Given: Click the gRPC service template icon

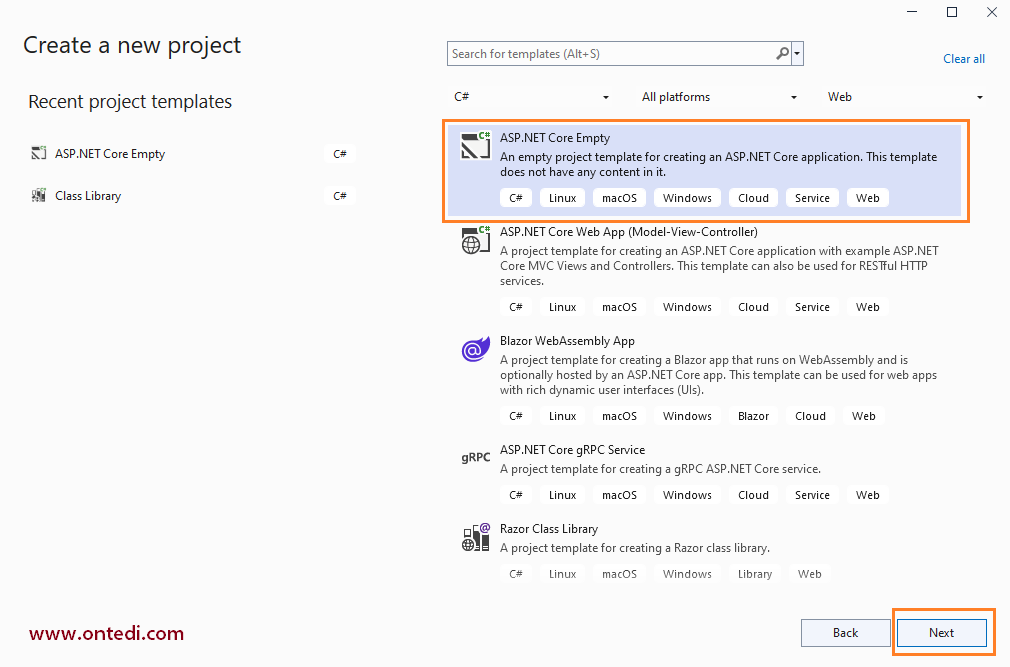Looking at the screenshot, I should click(x=475, y=457).
